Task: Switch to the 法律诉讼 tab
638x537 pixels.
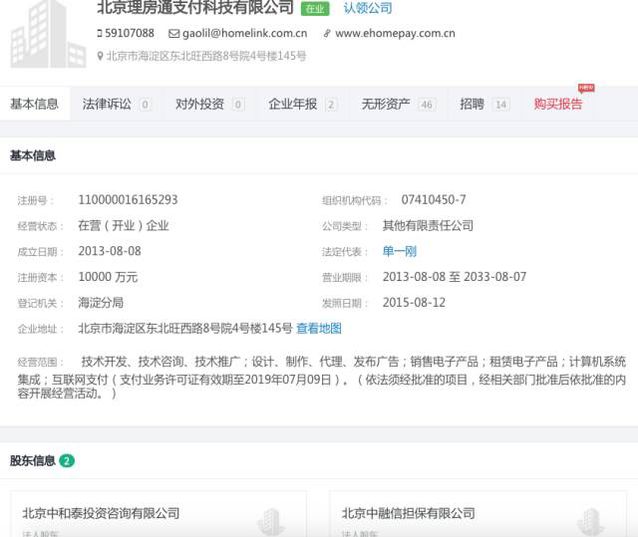Action: point(107,104)
